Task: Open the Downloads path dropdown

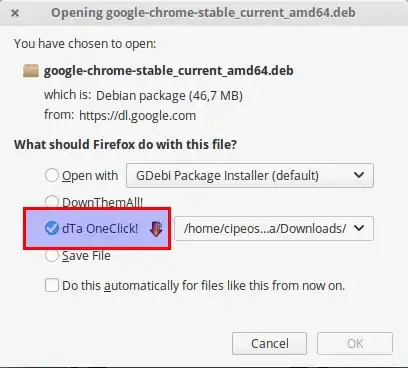Action: point(274,228)
